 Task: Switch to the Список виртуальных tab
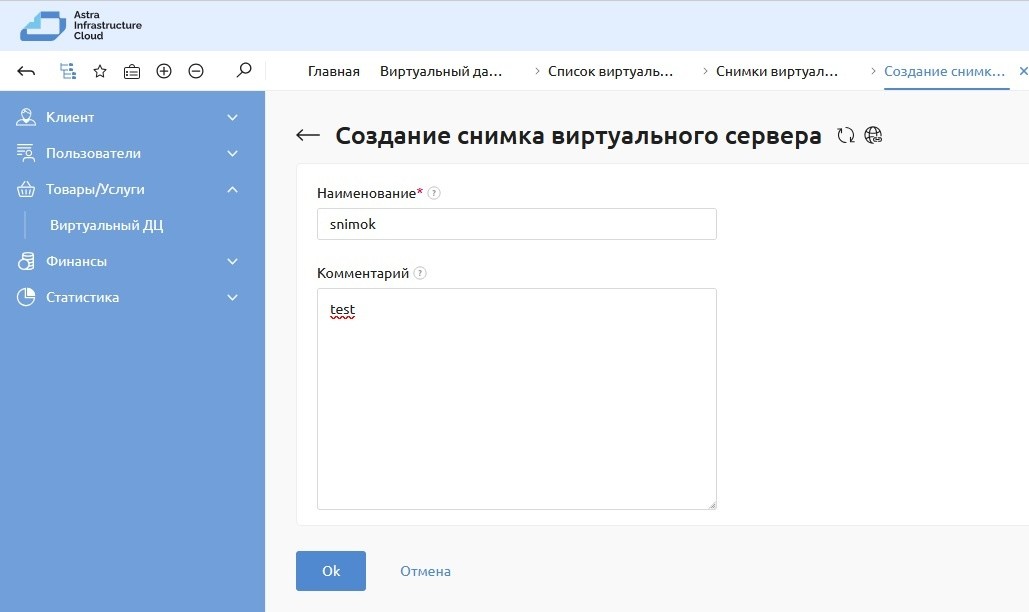point(610,72)
